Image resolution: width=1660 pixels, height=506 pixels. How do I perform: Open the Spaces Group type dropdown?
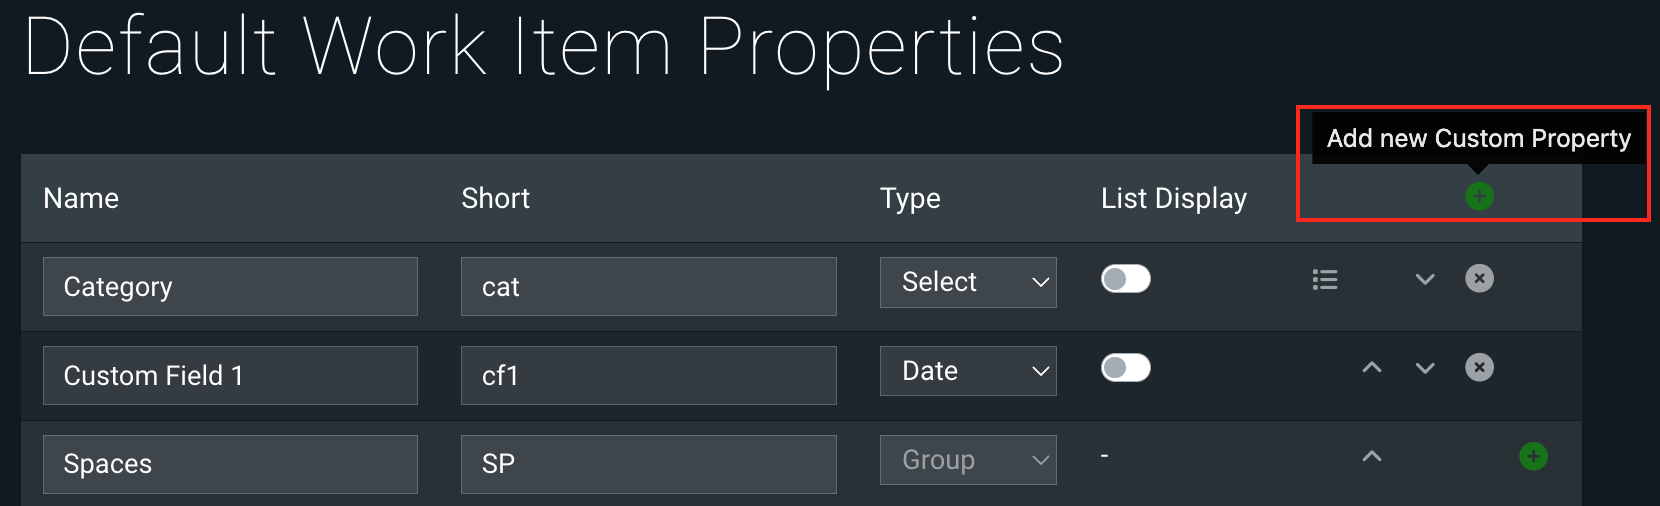[968, 460]
